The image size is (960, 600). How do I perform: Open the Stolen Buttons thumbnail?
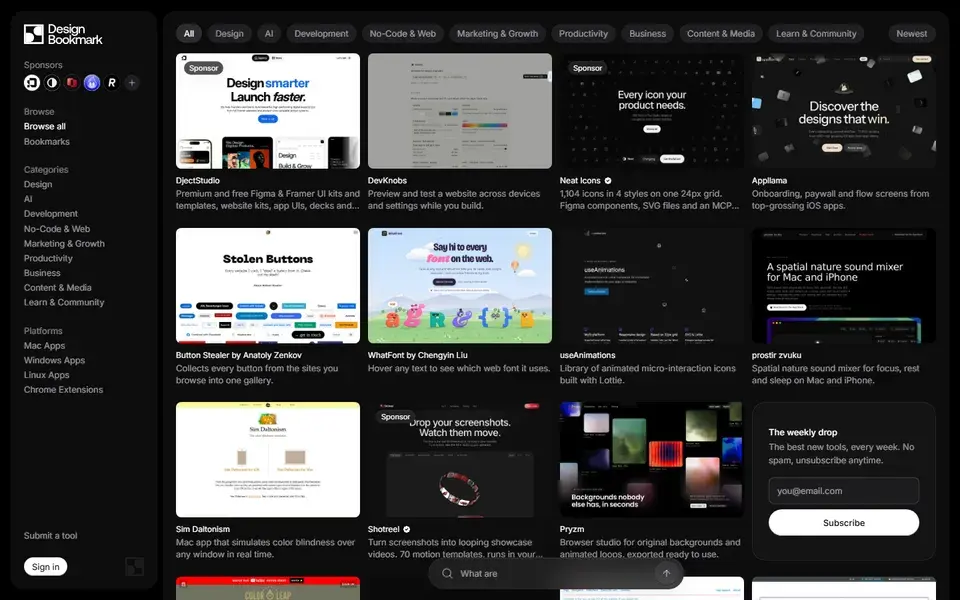tap(268, 285)
